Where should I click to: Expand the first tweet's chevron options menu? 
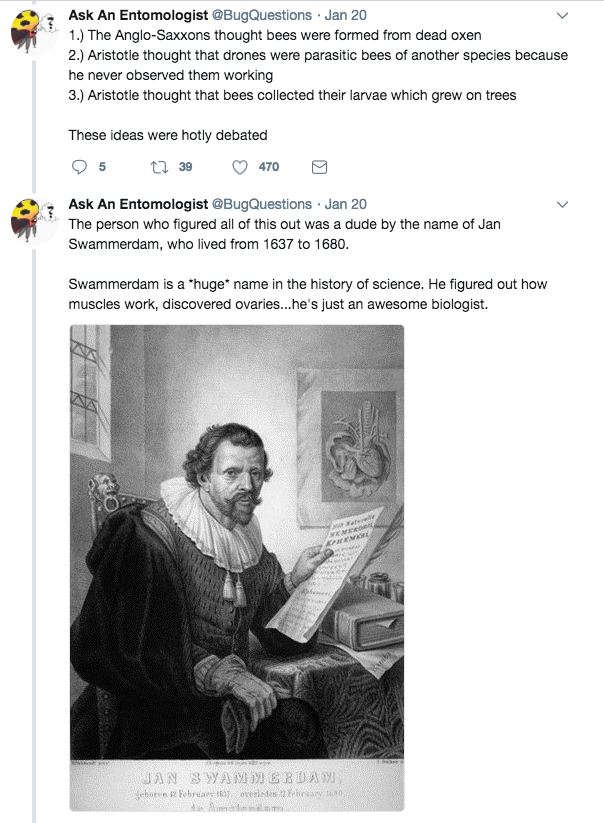click(562, 16)
